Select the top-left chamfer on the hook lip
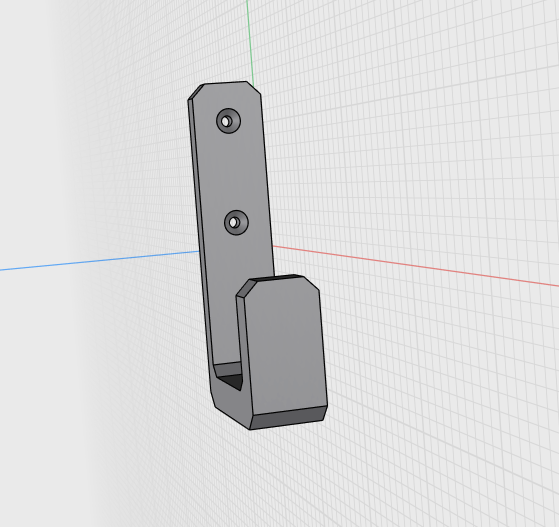The image size is (559, 527). coord(246,288)
